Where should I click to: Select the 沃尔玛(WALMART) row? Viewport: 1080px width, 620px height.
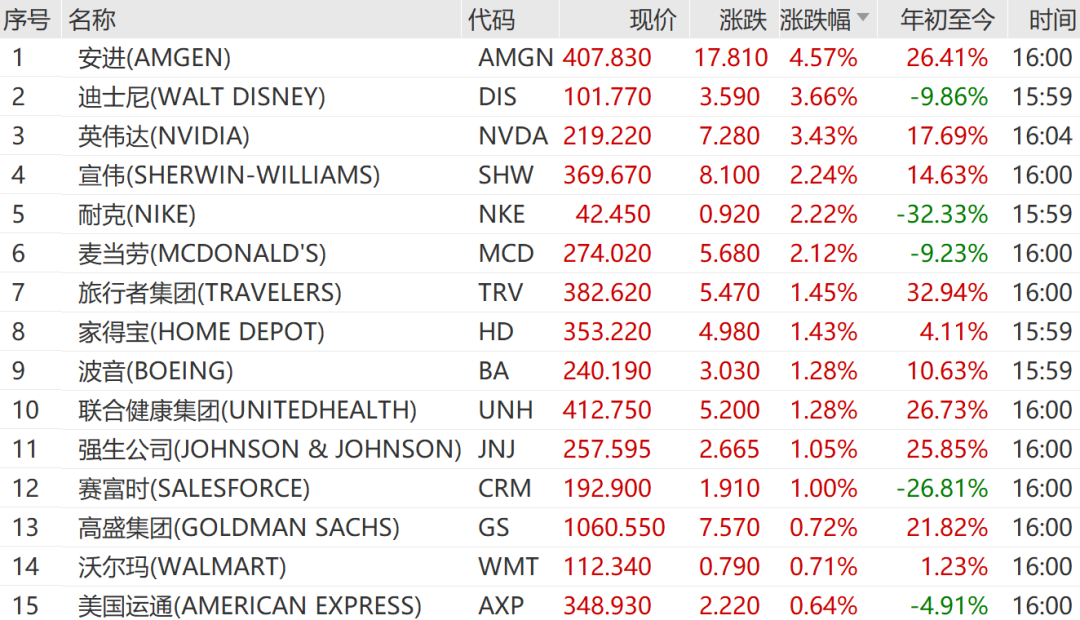pyautogui.click(x=540, y=567)
